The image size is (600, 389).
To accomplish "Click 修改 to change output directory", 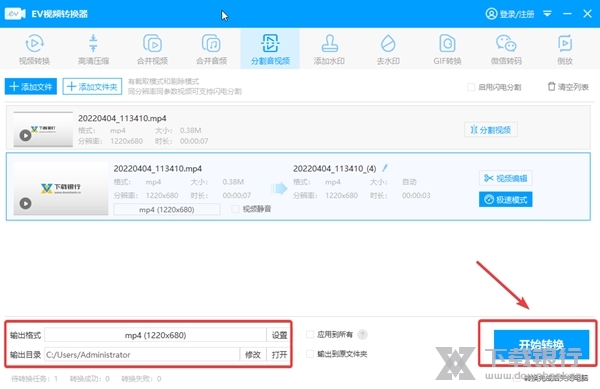I will click(253, 355).
